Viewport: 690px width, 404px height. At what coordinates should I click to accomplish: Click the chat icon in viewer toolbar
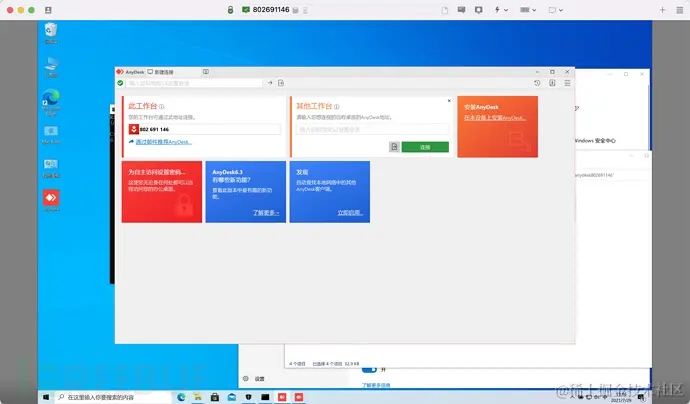coord(461,10)
